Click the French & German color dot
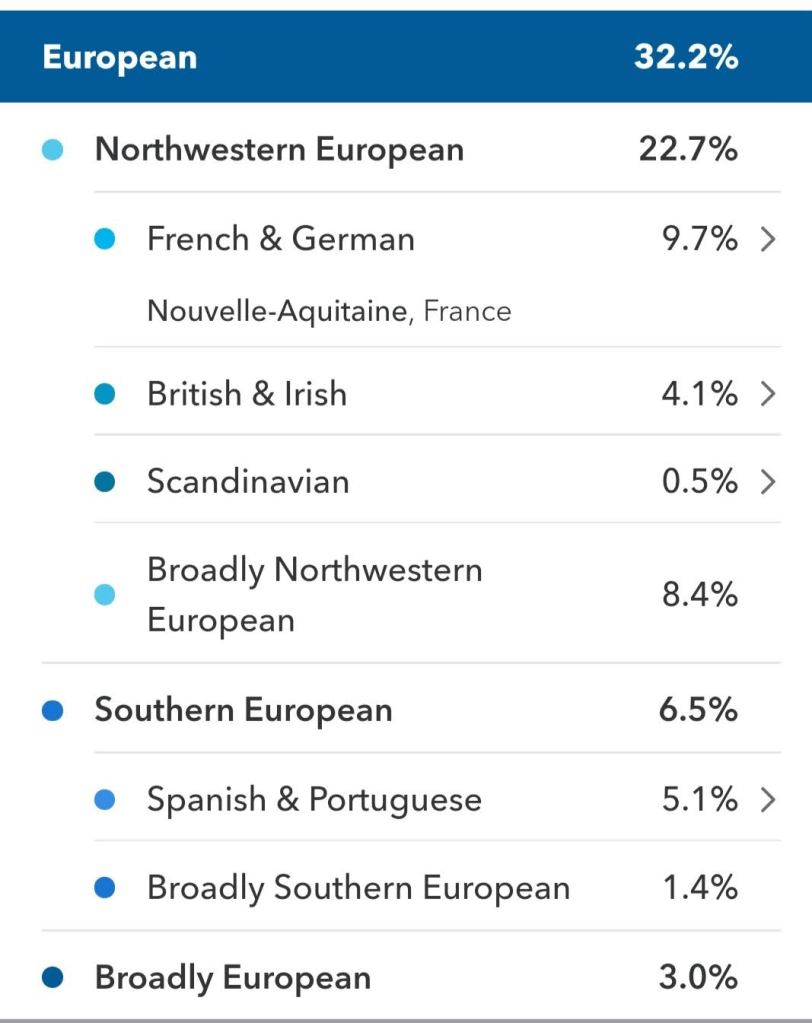Viewport: 812px width, 1023px height. pos(105,240)
